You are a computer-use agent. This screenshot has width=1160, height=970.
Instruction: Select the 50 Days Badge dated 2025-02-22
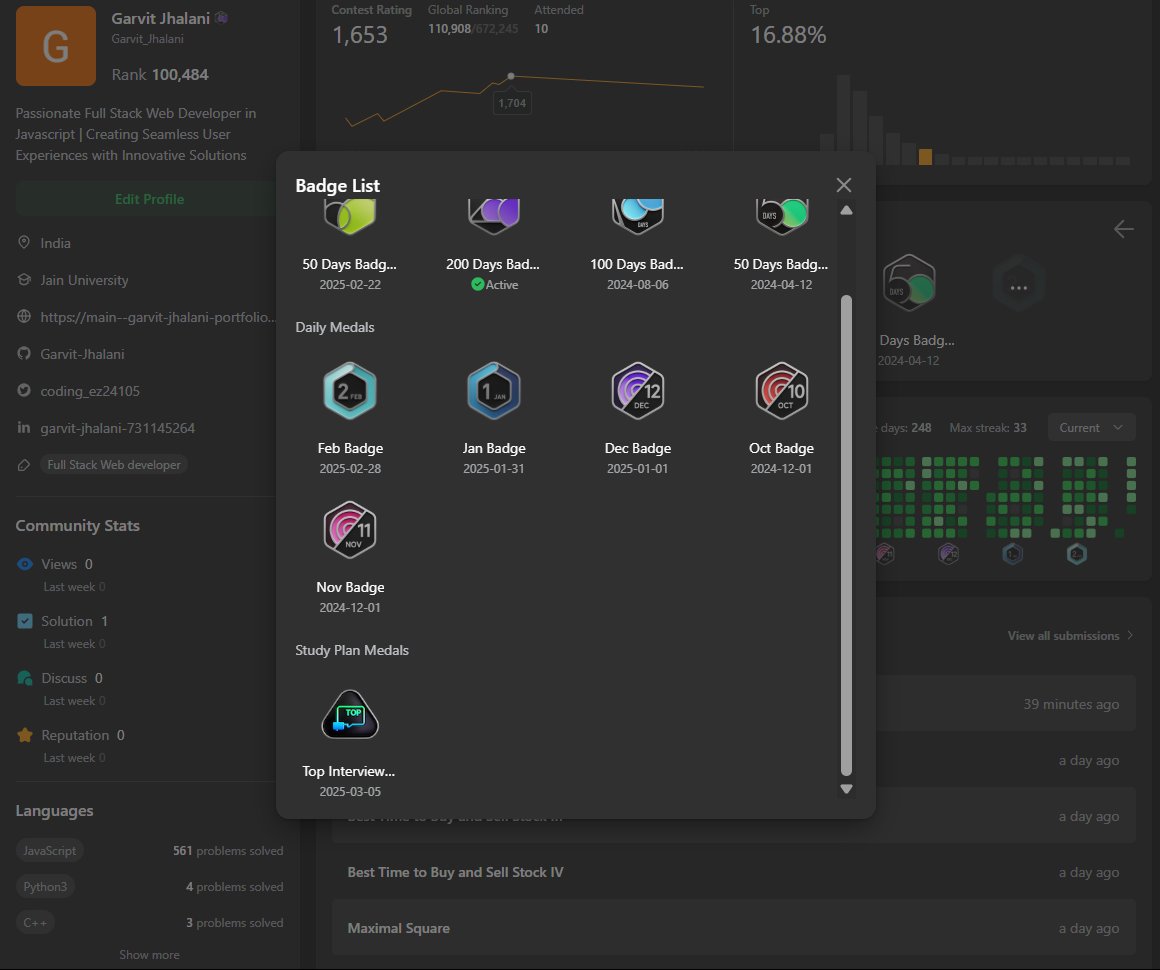click(350, 216)
